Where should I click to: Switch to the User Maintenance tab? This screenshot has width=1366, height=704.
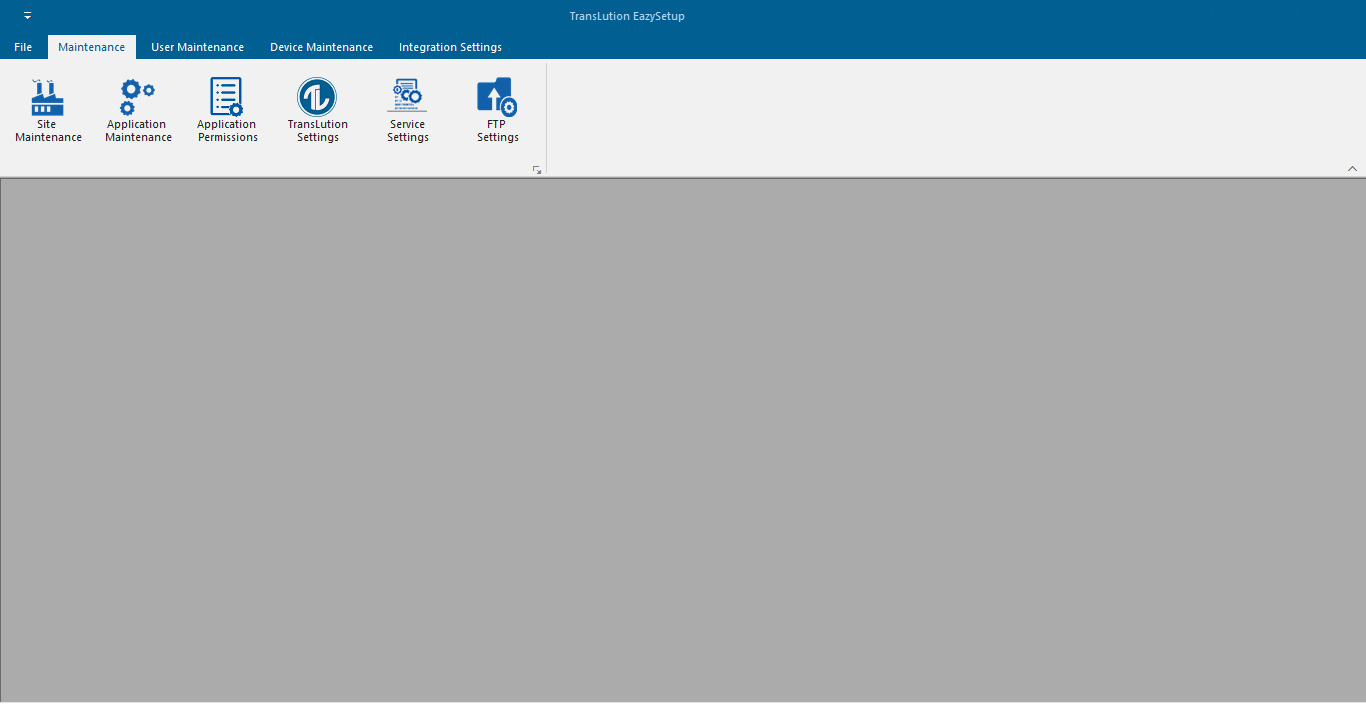click(197, 46)
